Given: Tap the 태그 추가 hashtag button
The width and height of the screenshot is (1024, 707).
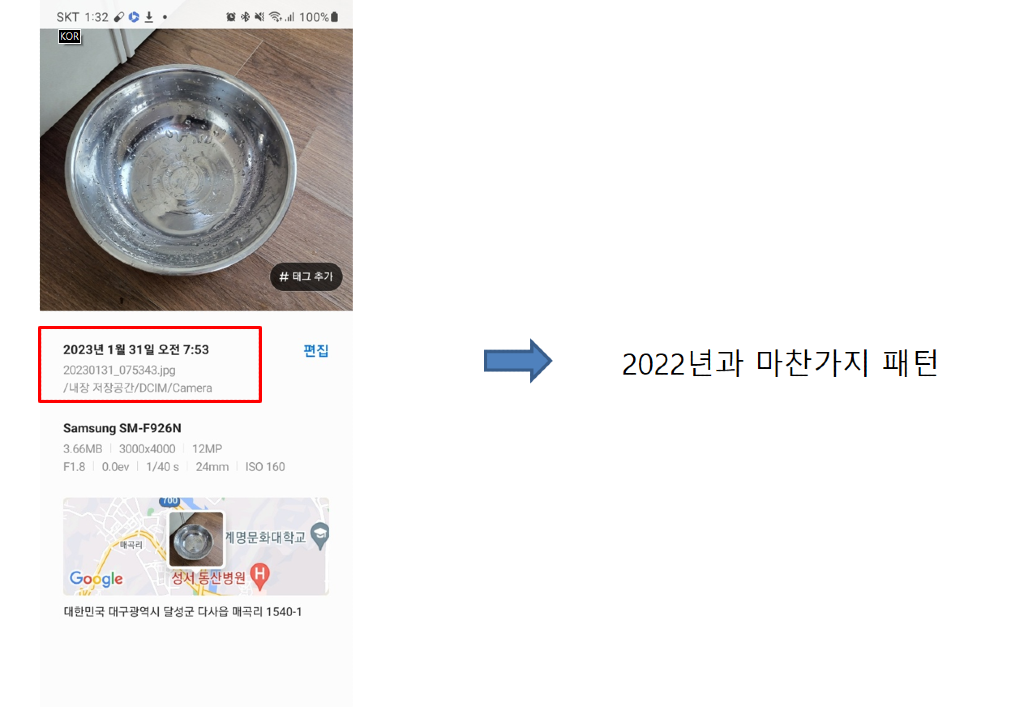Looking at the screenshot, I should 306,277.
